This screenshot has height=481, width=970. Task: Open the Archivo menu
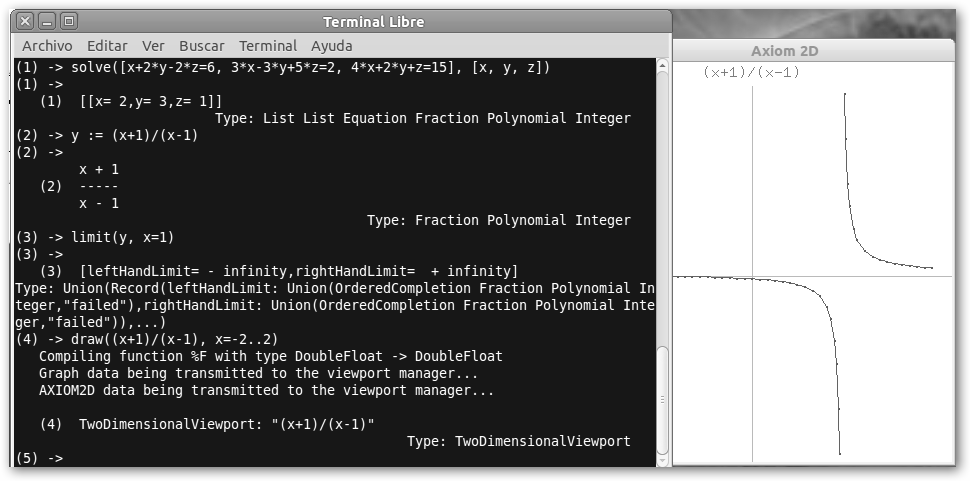47,46
